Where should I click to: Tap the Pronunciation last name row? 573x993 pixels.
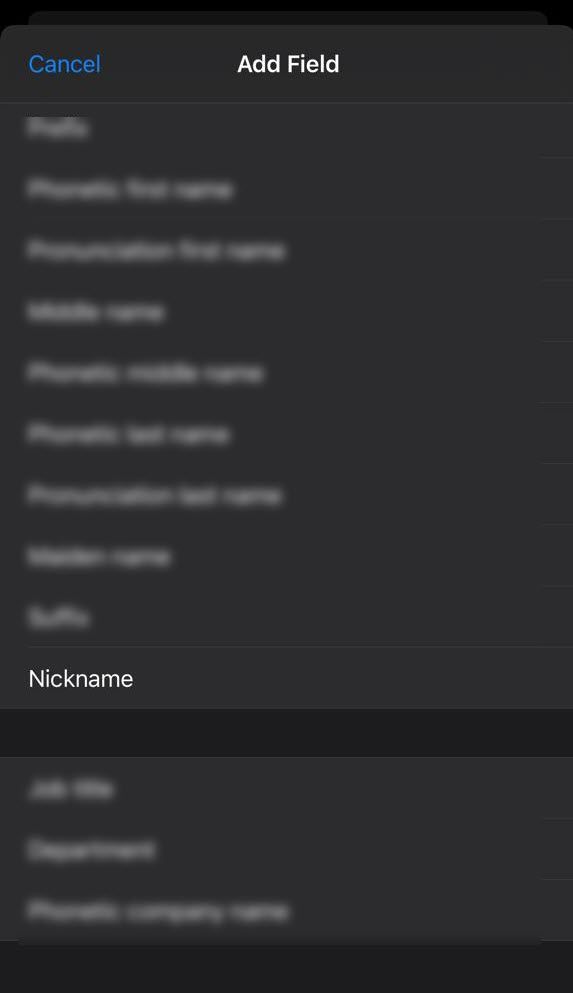pos(286,495)
